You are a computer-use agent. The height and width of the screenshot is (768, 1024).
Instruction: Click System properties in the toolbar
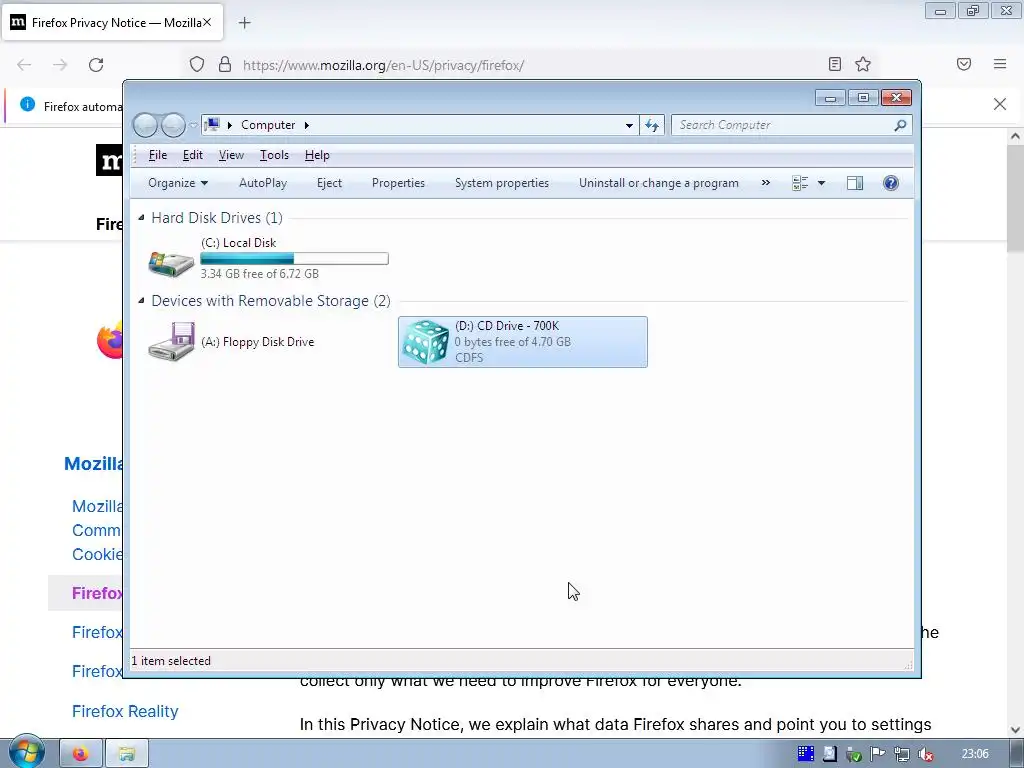(x=502, y=183)
